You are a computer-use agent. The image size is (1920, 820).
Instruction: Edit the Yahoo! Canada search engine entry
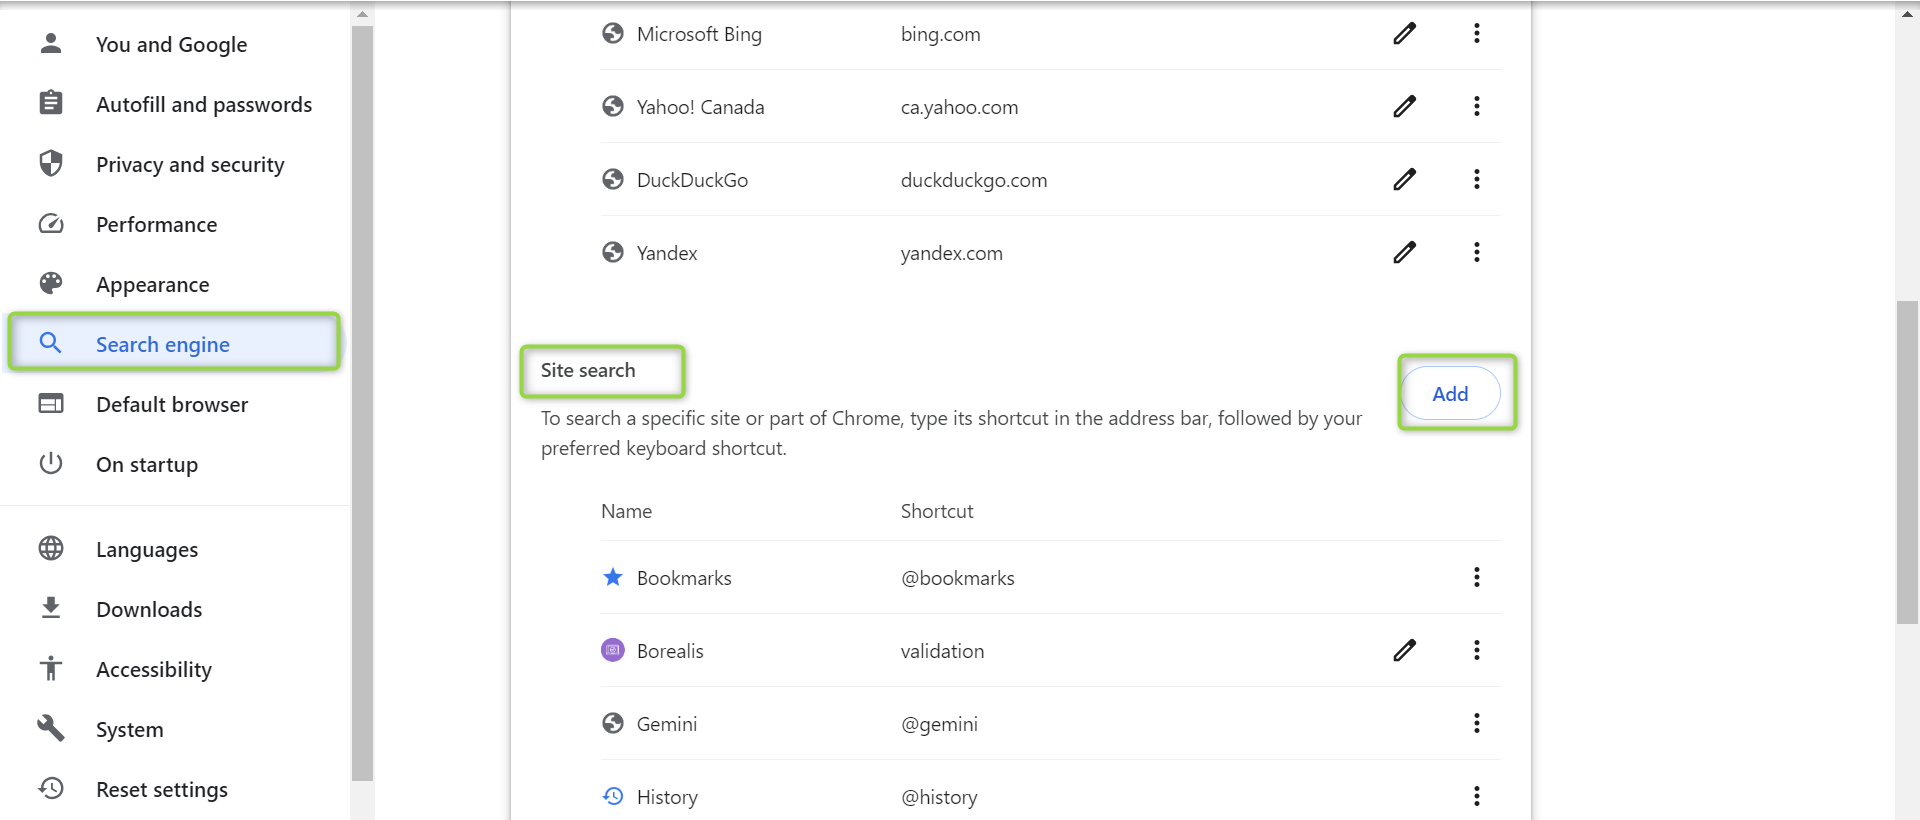coord(1404,107)
